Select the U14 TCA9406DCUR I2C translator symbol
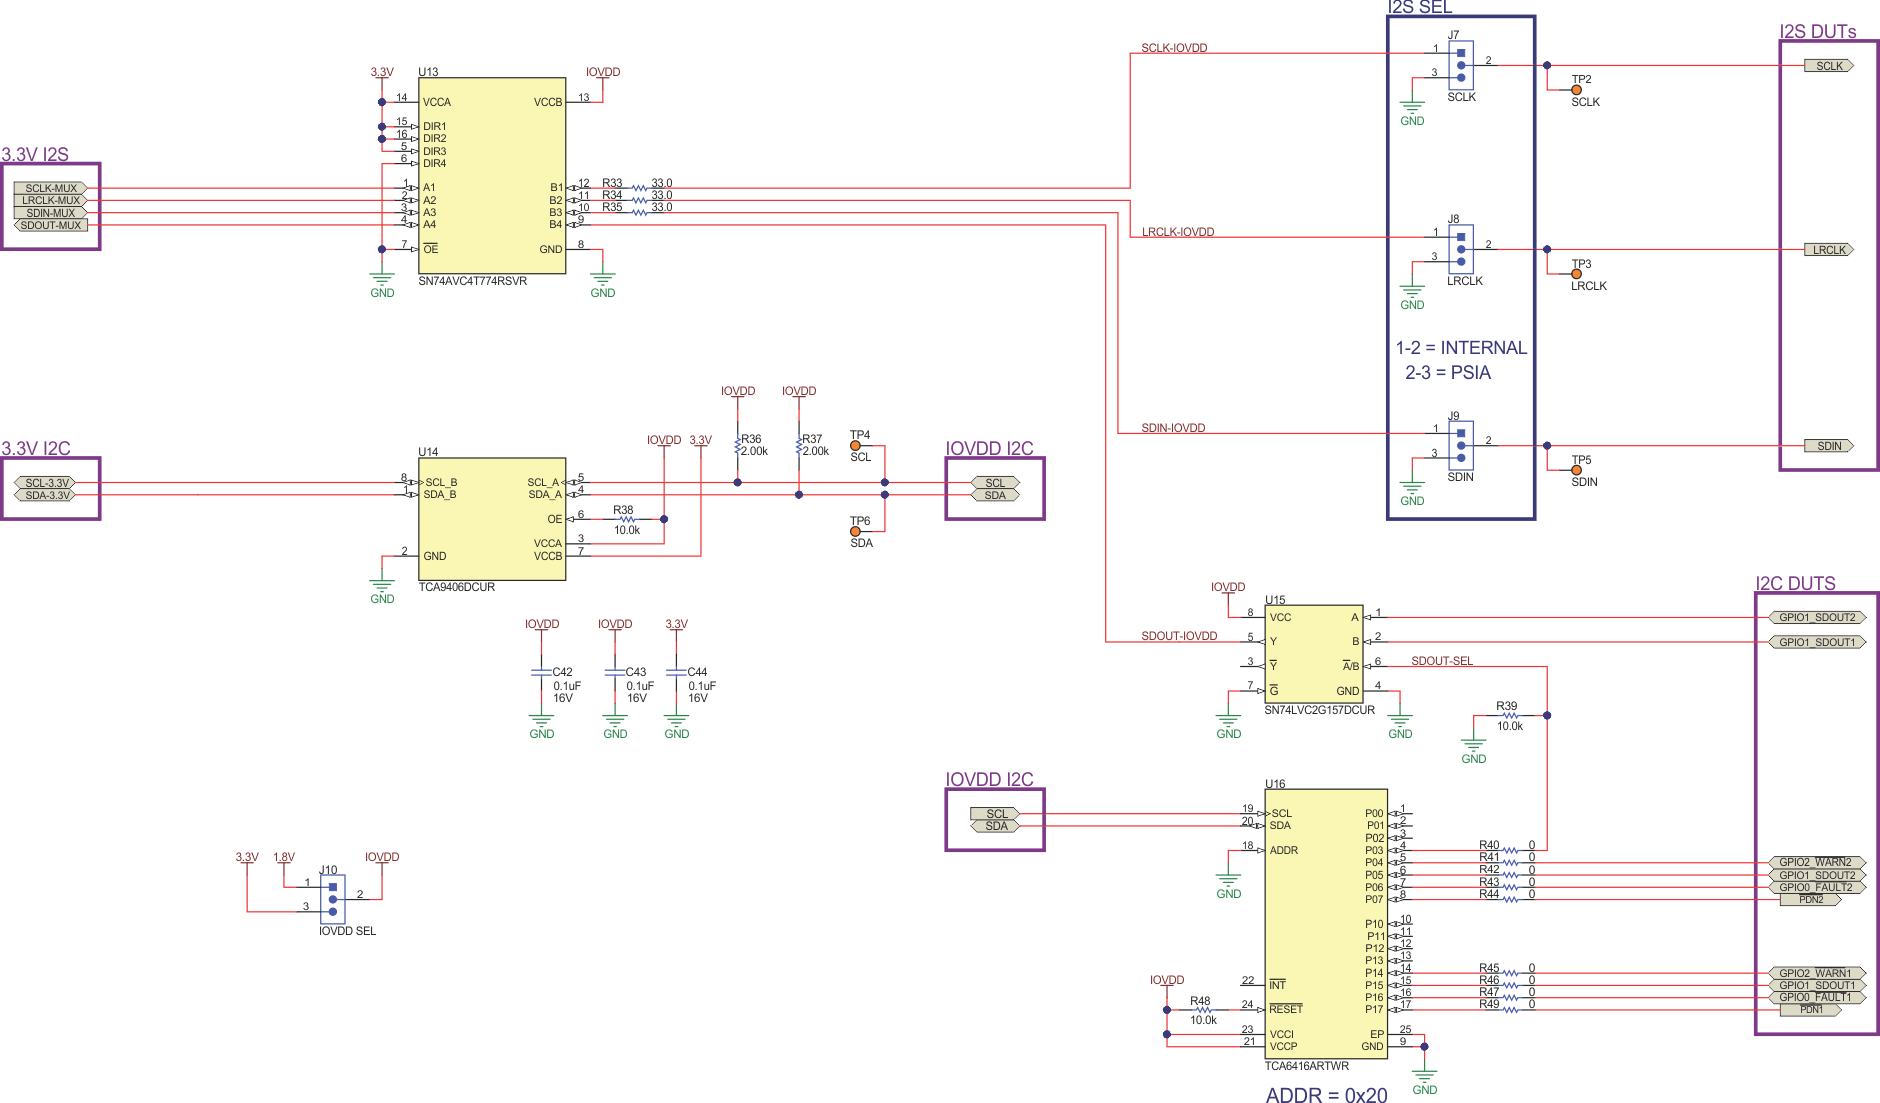1880x1103 pixels. tap(490, 520)
